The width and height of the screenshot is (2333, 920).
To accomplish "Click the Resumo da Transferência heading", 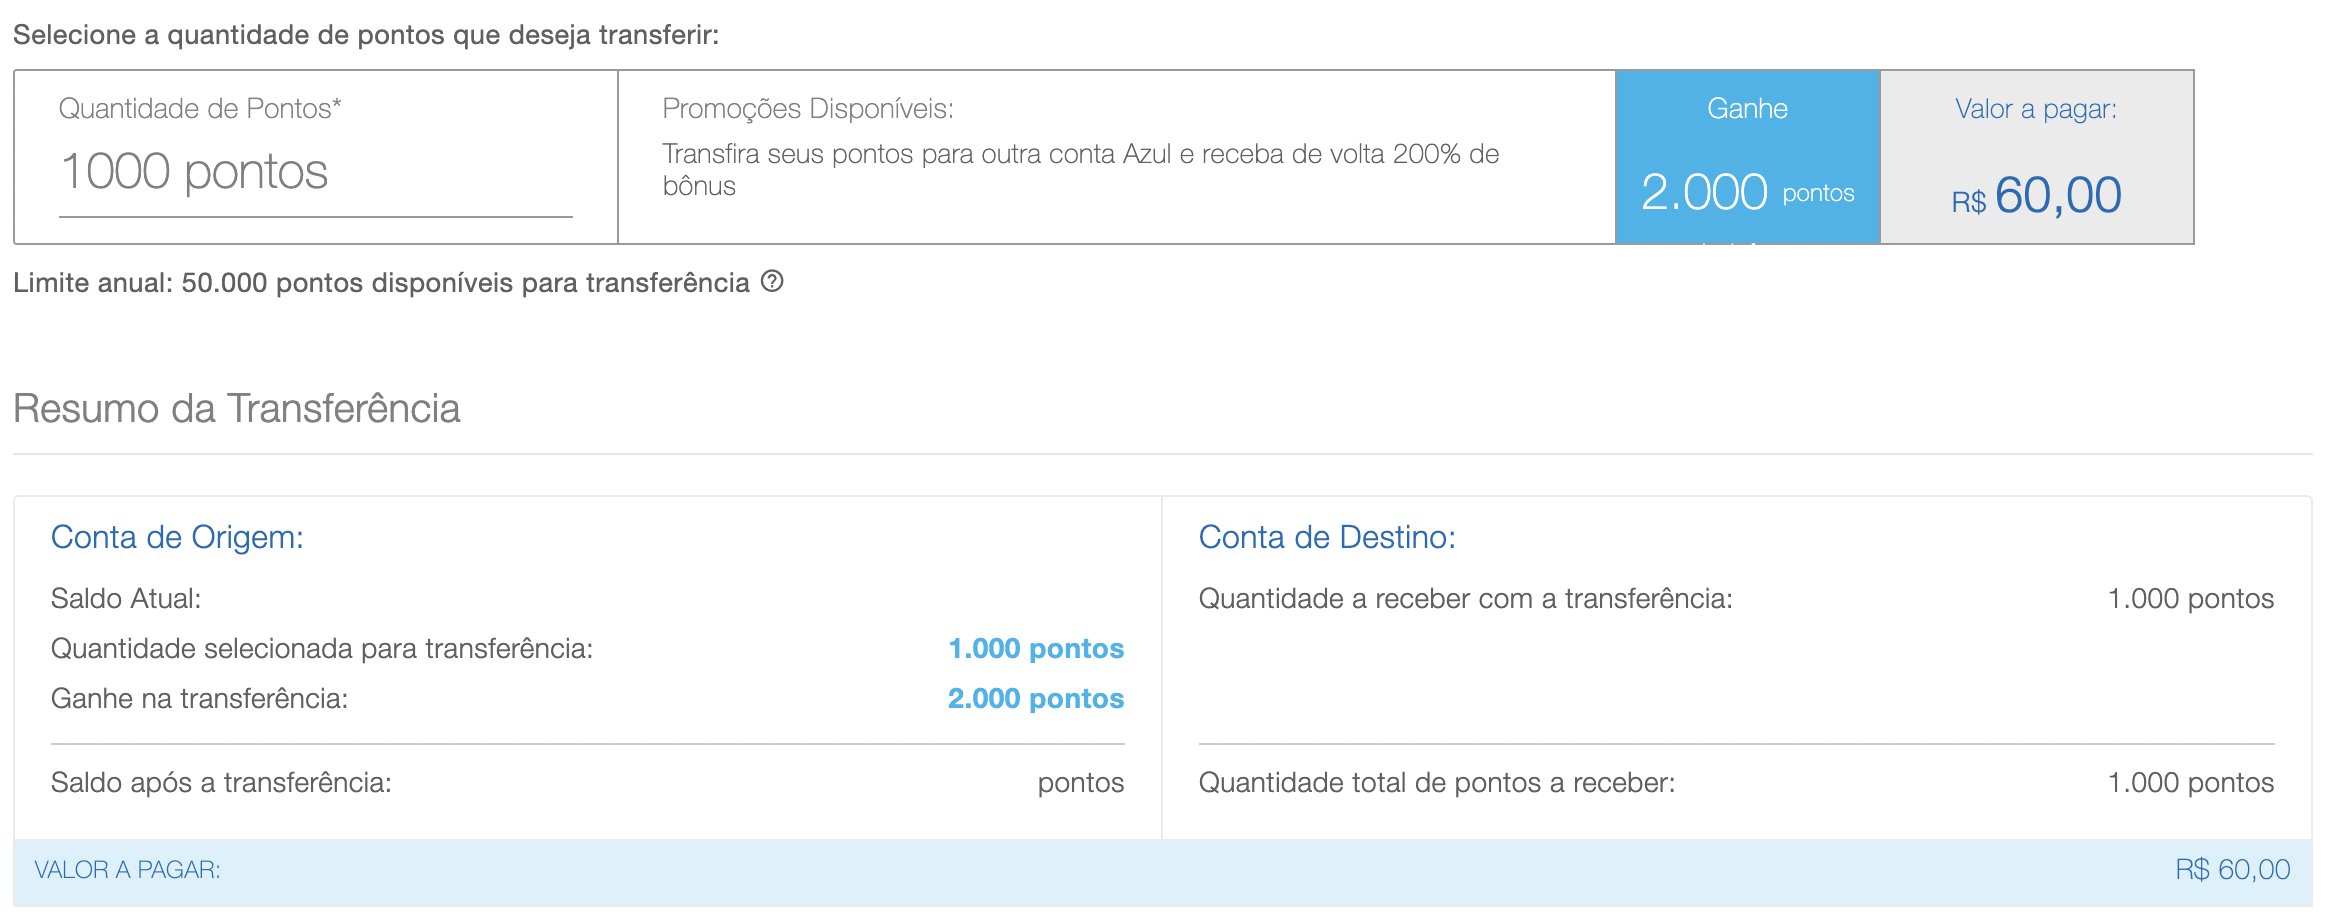I will 237,409.
